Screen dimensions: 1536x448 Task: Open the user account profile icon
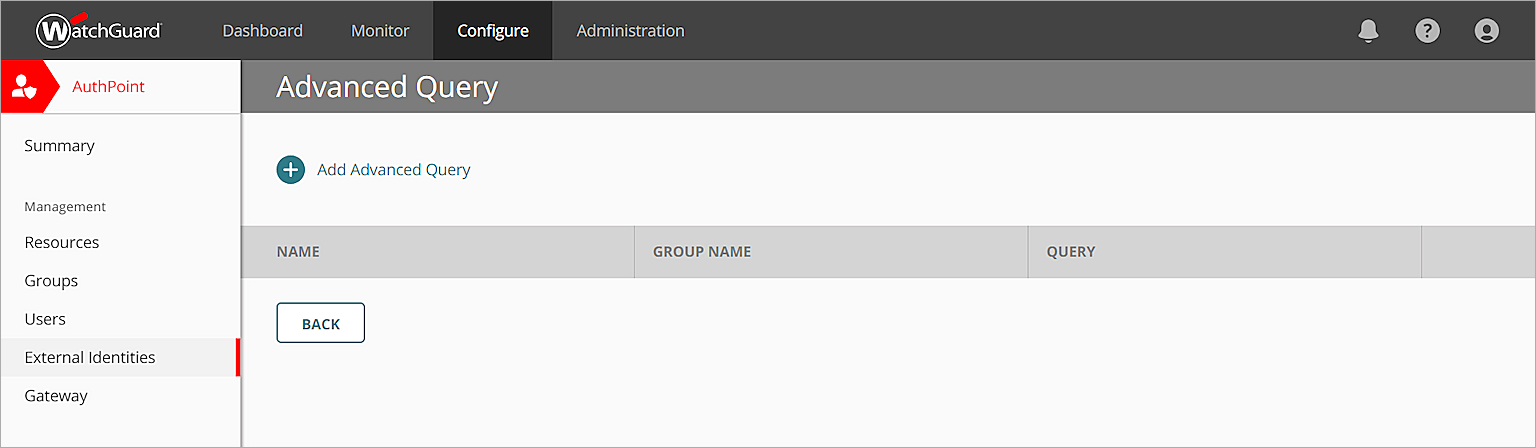pyautogui.click(x=1486, y=31)
